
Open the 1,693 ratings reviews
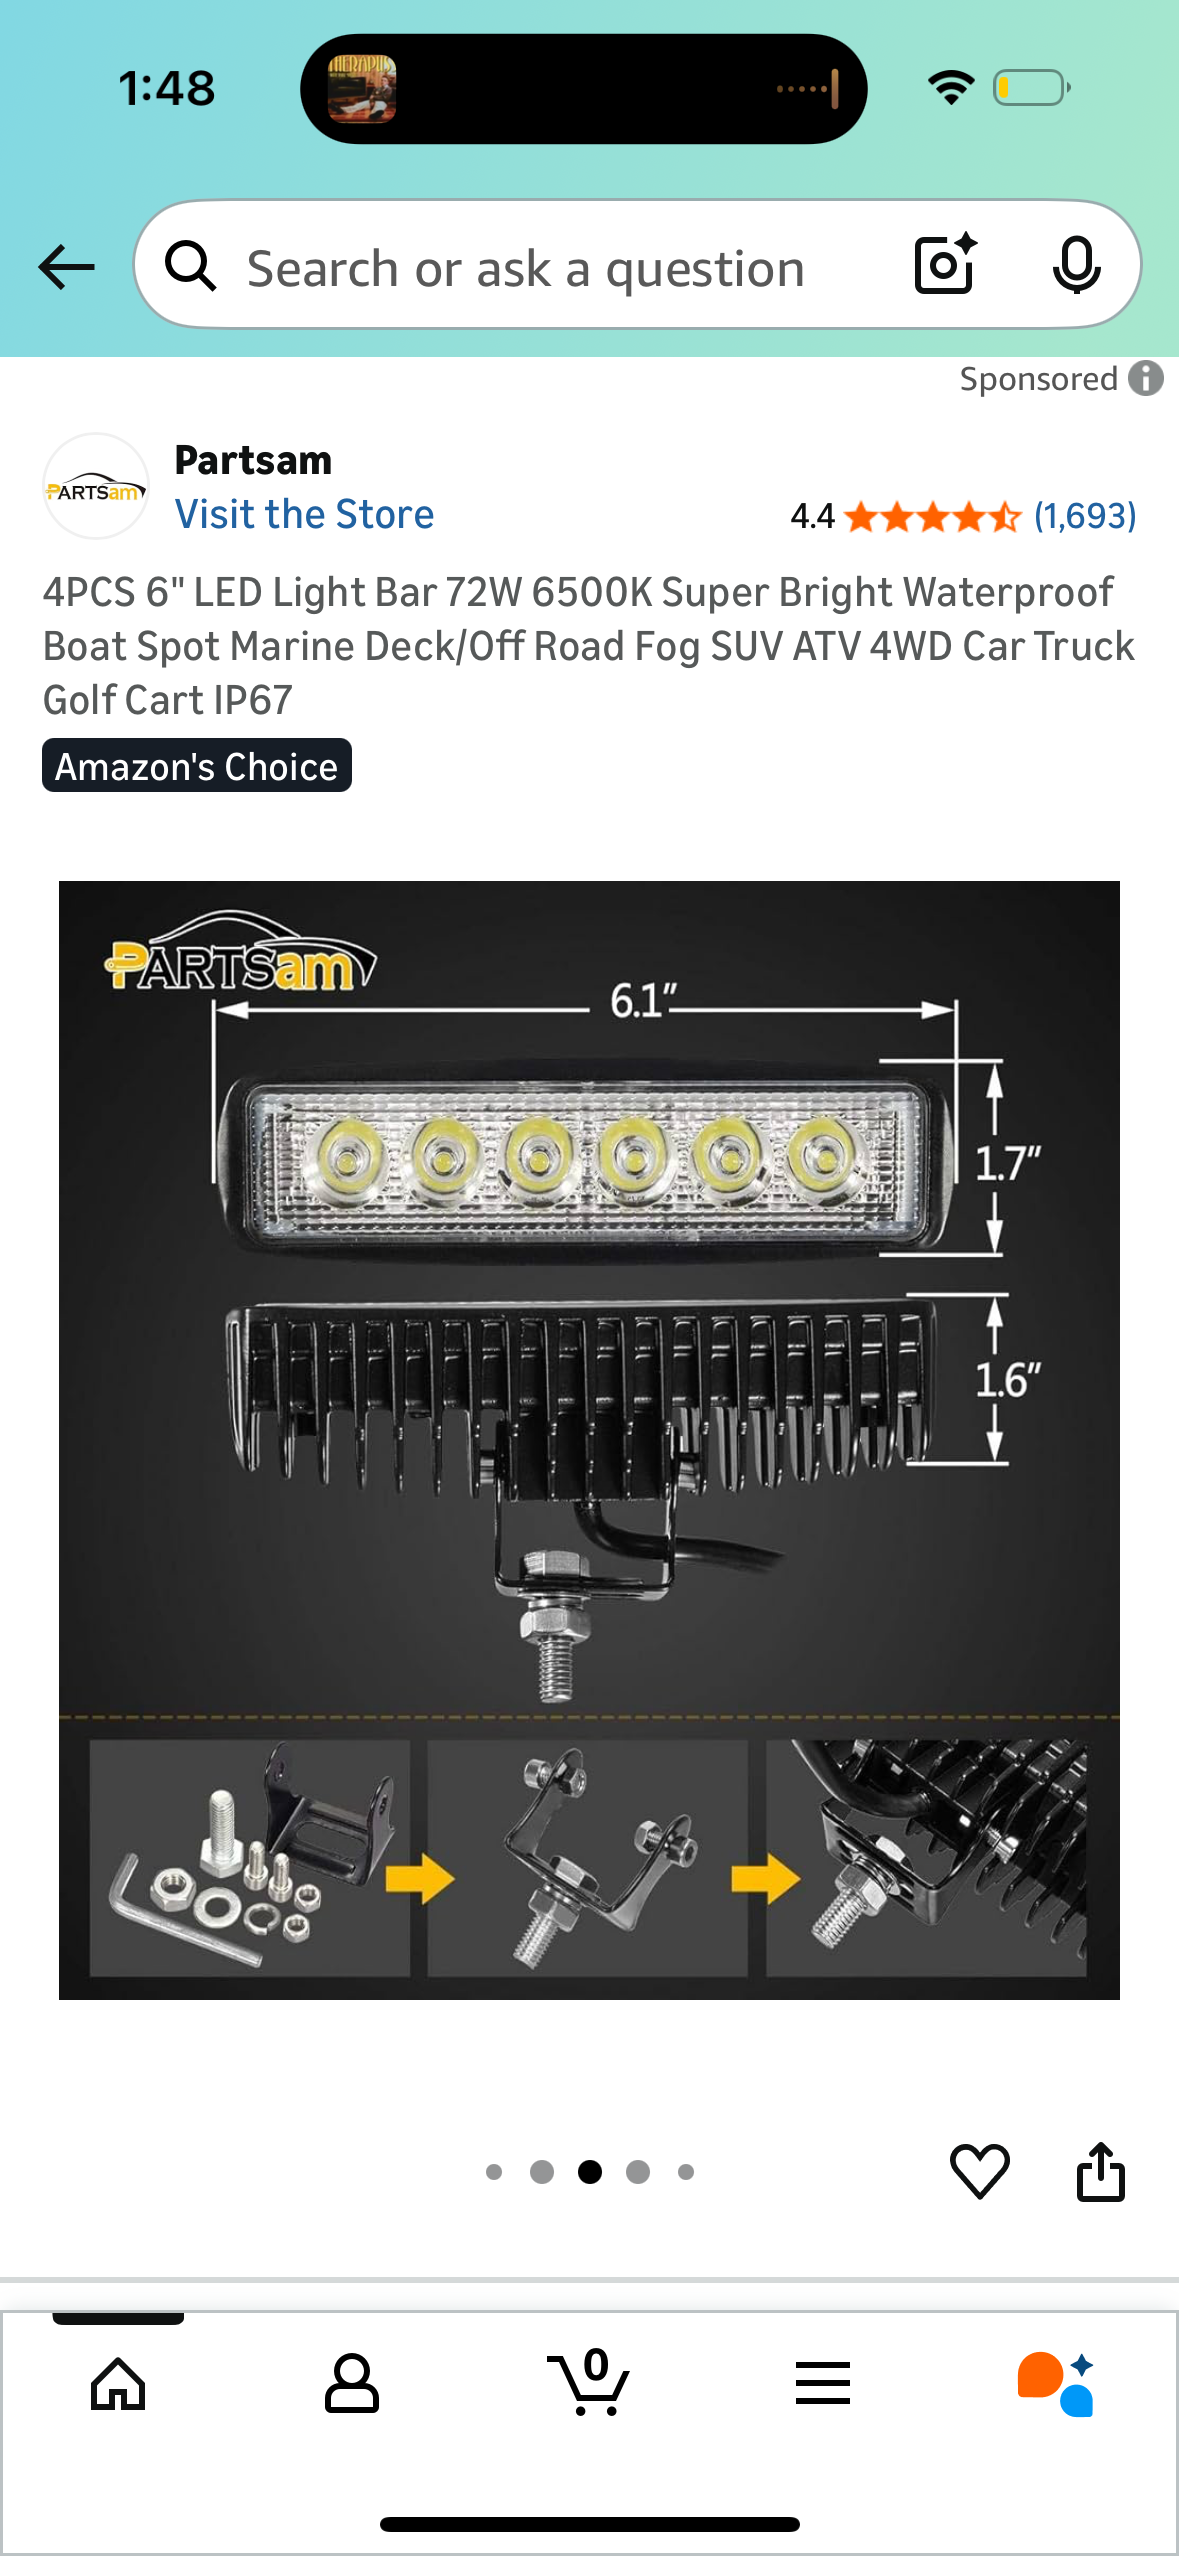(x=1085, y=516)
